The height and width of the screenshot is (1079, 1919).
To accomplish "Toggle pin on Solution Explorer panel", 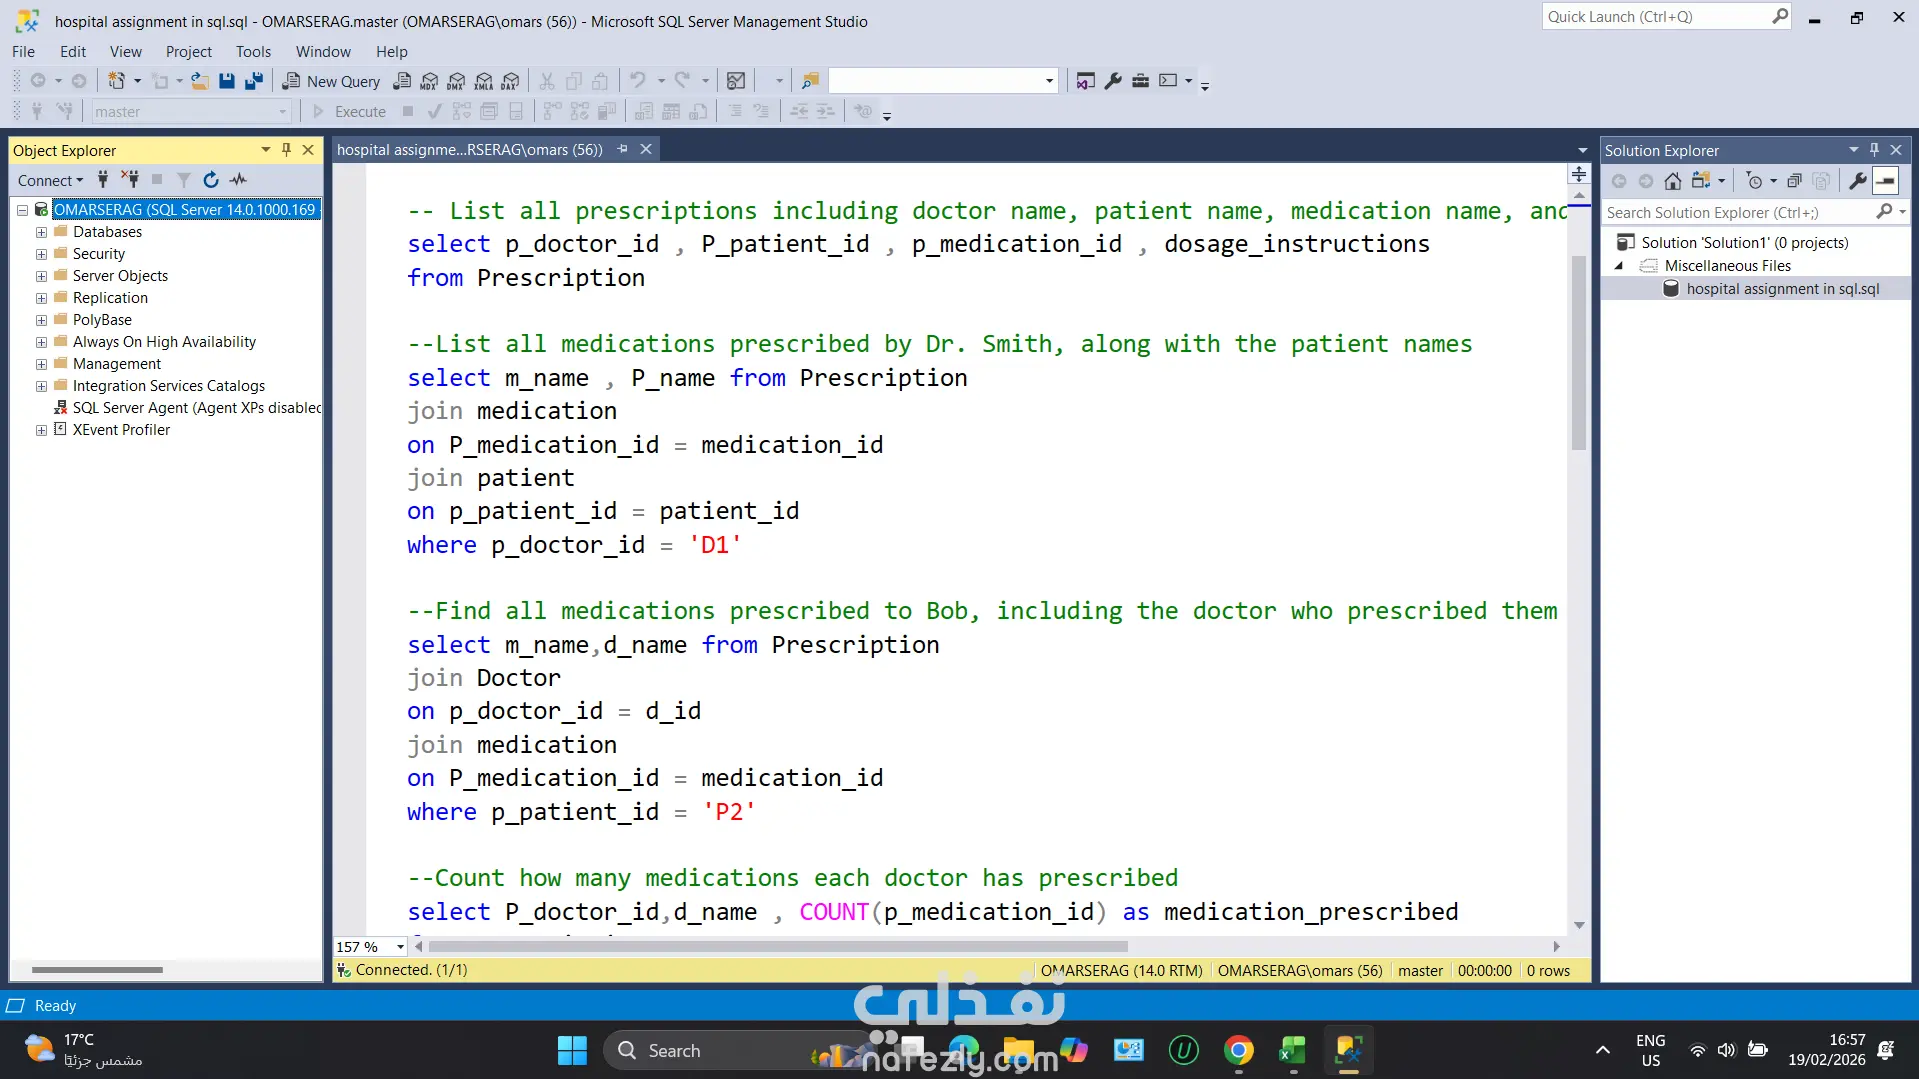I will [x=1874, y=150].
